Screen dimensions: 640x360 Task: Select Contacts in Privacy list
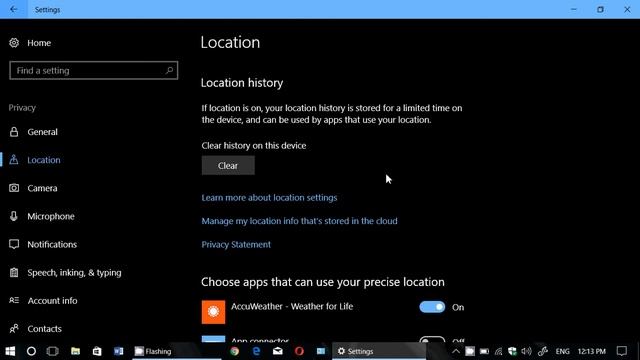44,329
